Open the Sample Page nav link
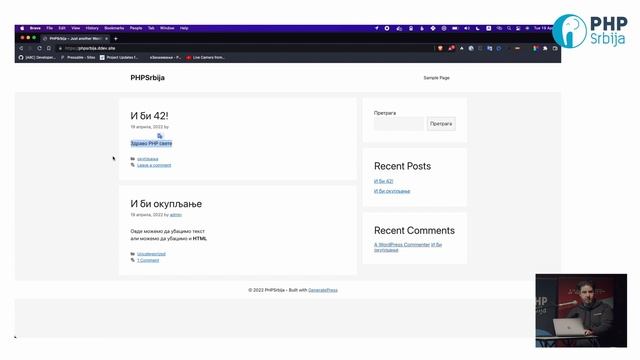This screenshot has width=640, height=360. [436, 78]
